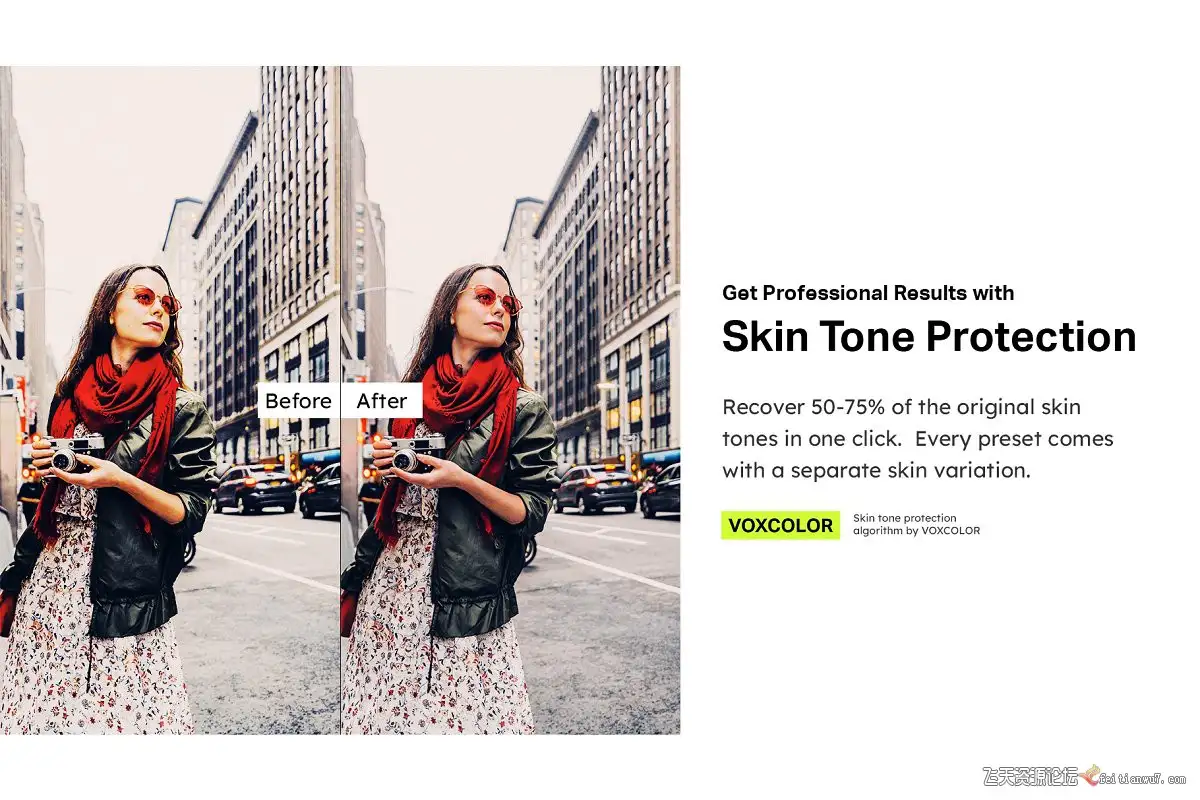
Task: Click the black car in After photo
Action: click(596, 488)
